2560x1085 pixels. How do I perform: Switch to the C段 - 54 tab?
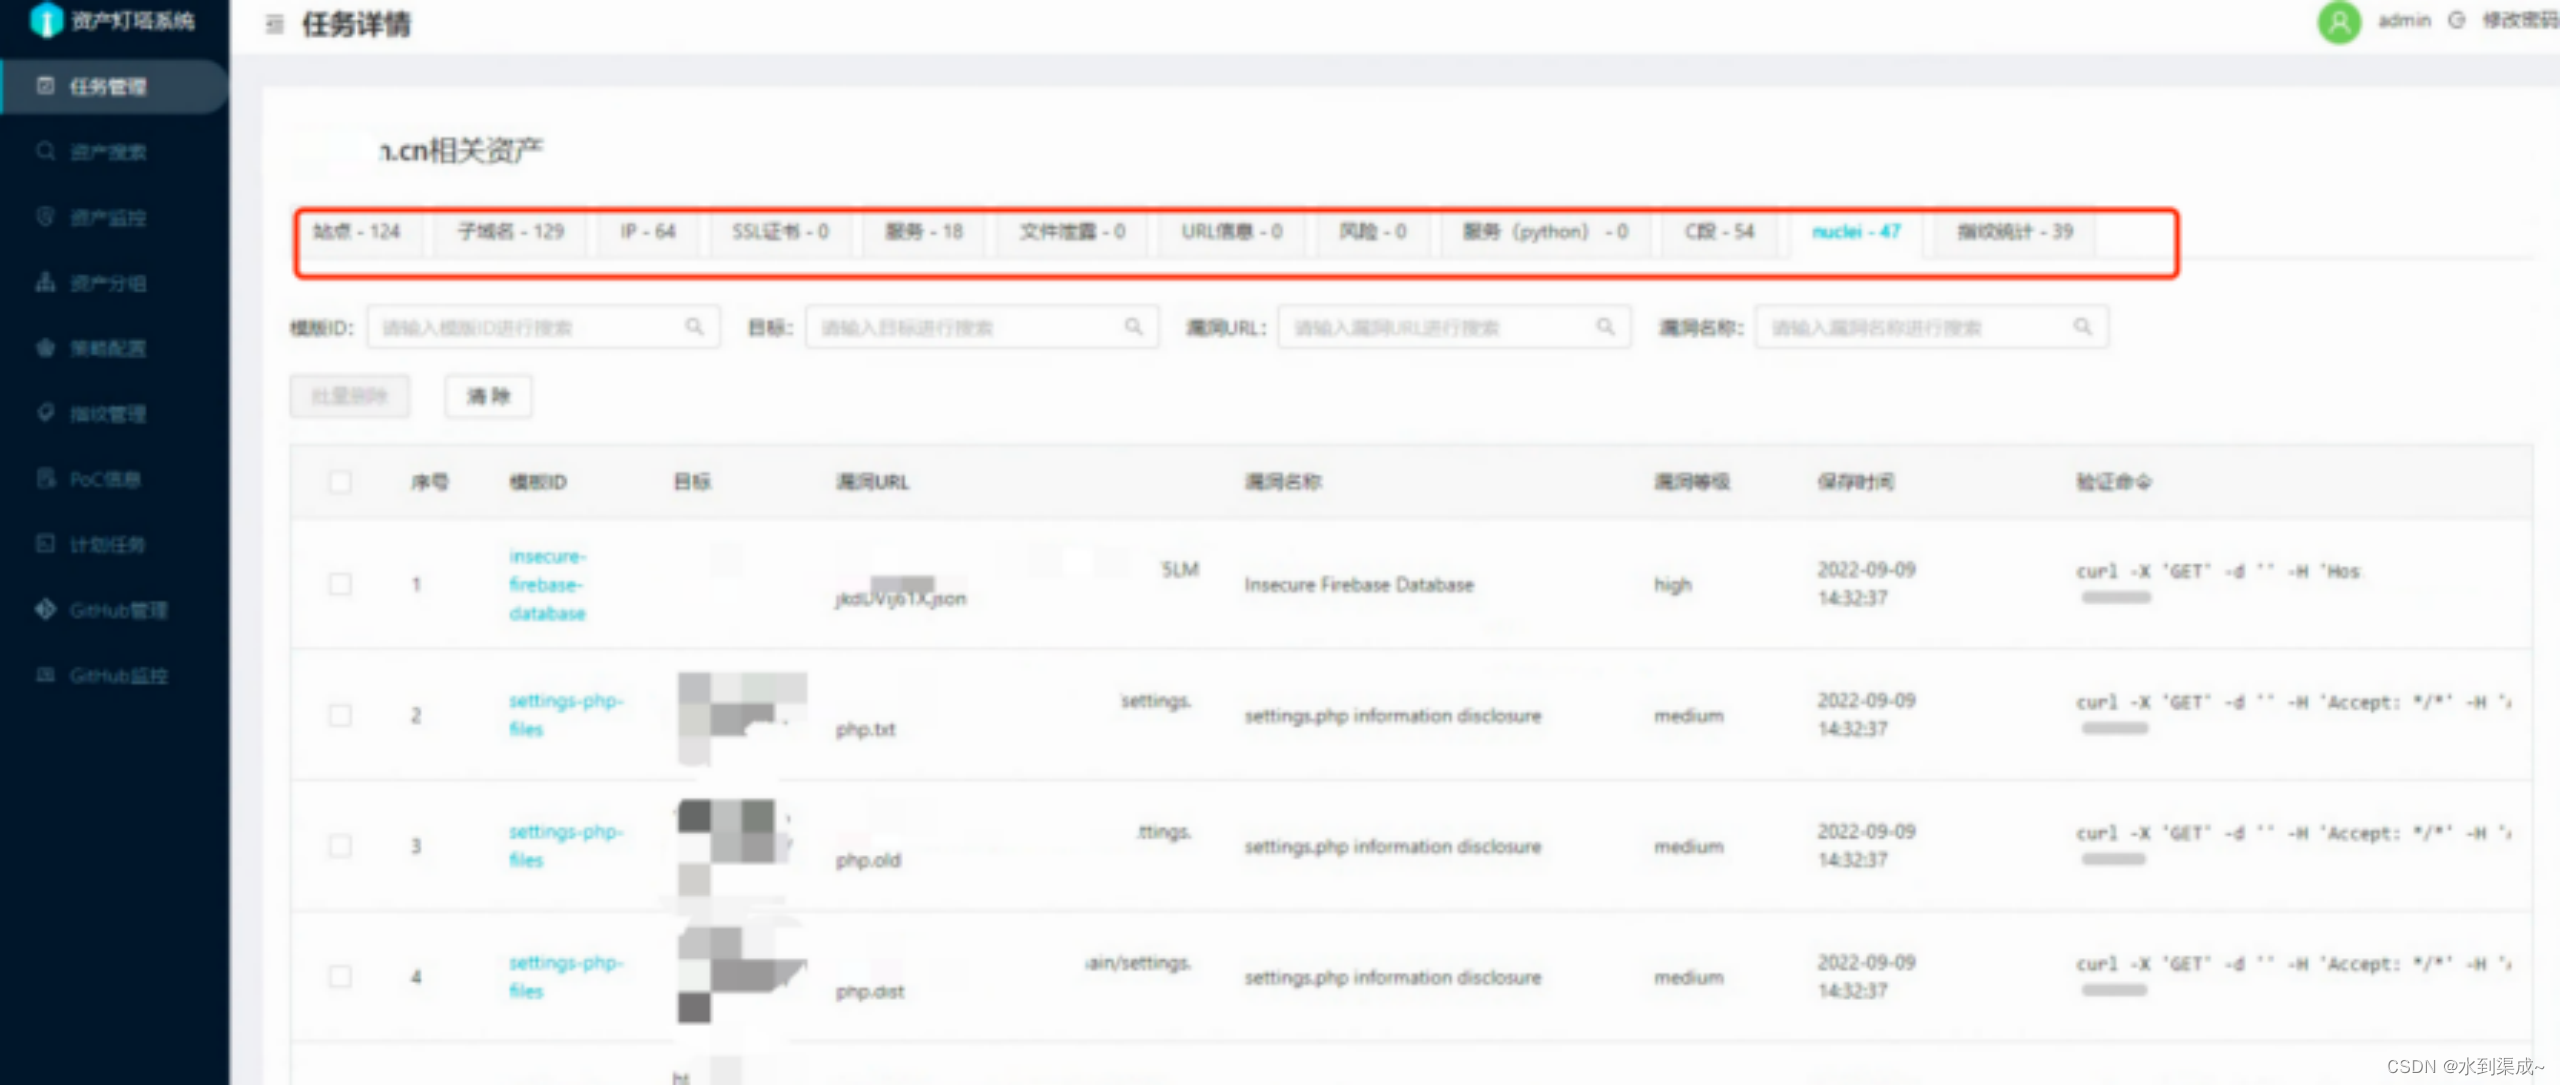(x=1719, y=232)
